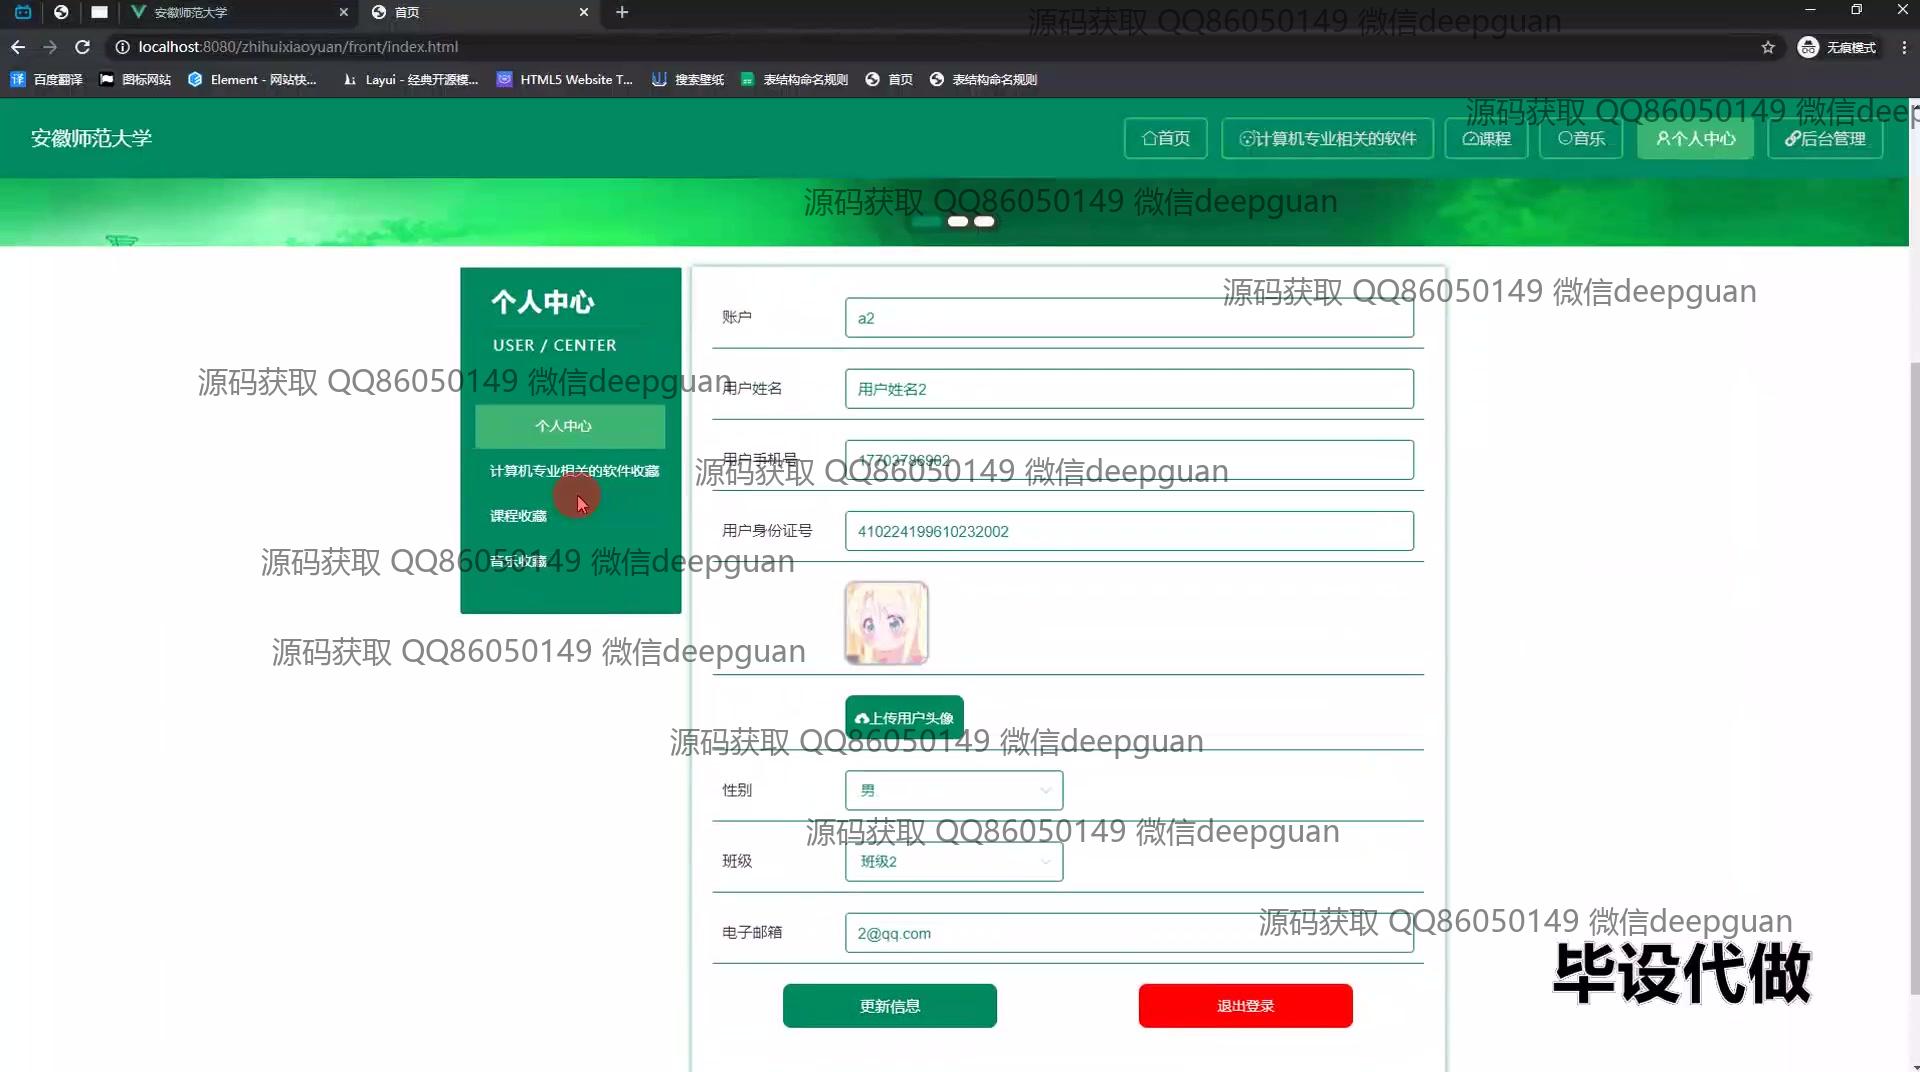1920x1072 pixels.
Task: Open the 音乐 navigation menu item
Action: pyautogui.click(x=1580, y=138)
